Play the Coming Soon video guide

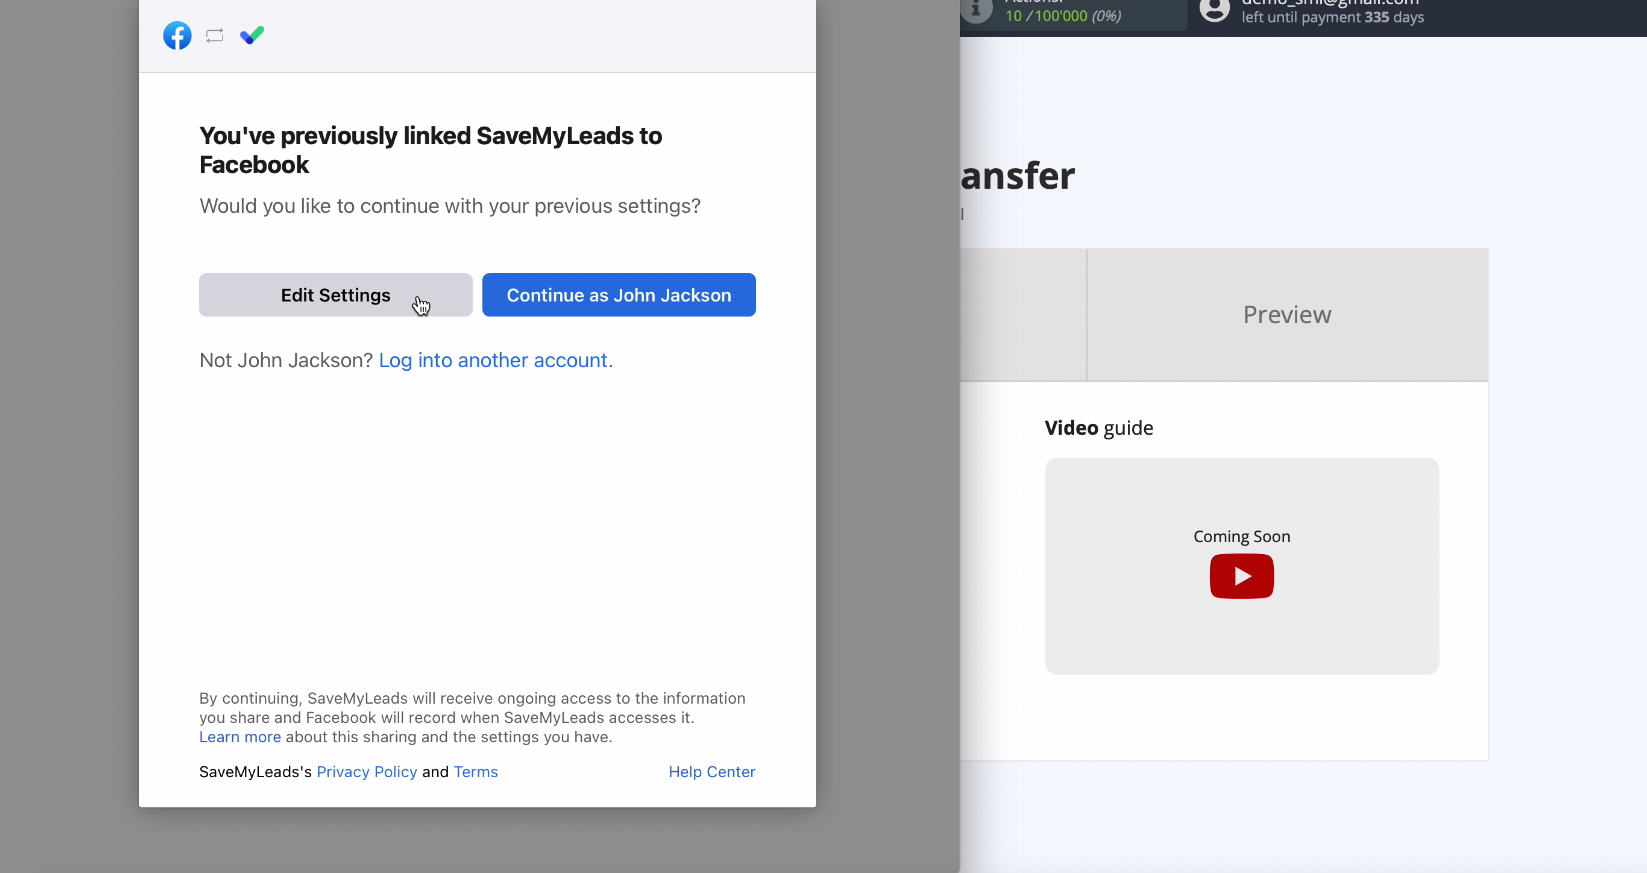[x=1241, y=576]
